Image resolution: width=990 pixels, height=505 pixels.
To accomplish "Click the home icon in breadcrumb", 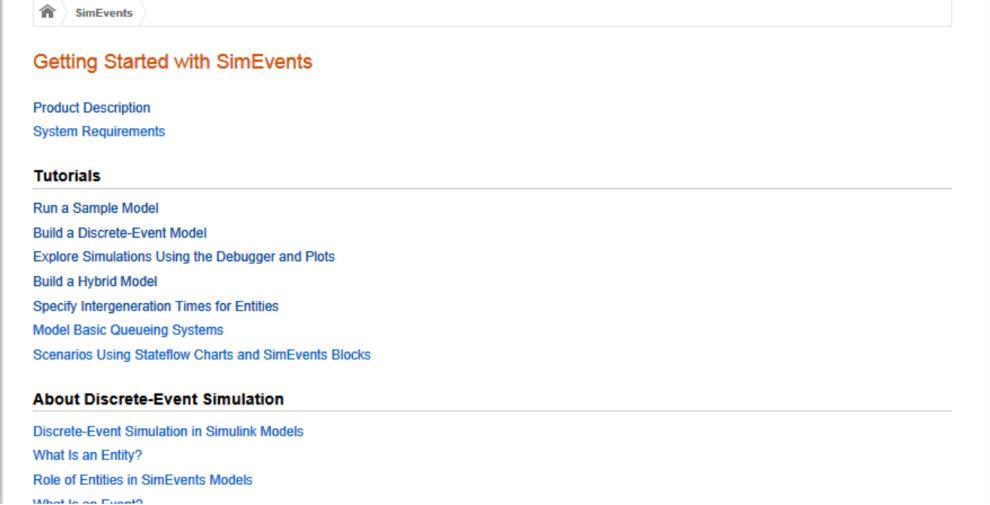I will click(x=47, y=11).
